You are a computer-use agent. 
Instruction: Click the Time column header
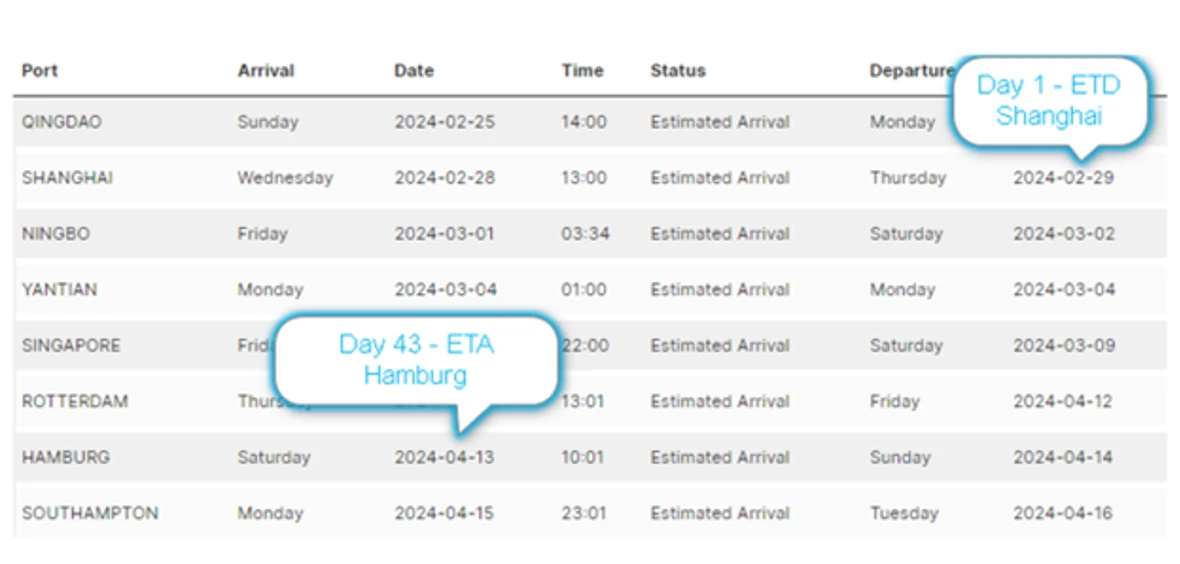pos(582,71)
